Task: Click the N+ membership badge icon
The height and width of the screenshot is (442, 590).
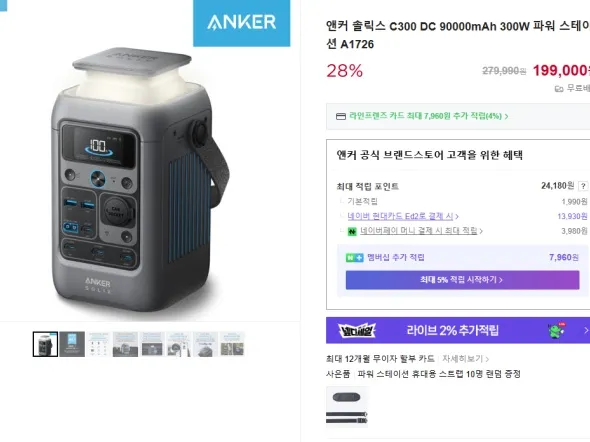Action: point(354,258)
